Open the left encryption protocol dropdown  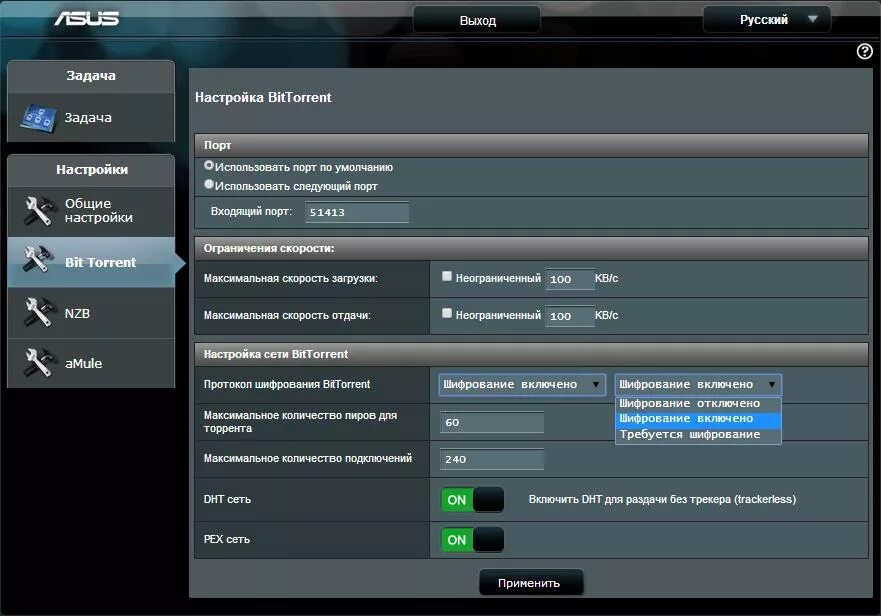coord(522,384)
